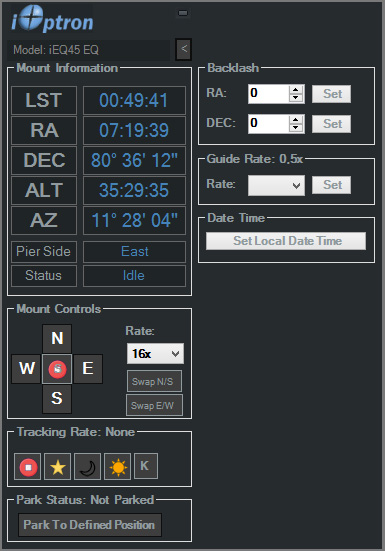Click the Park Status: Not Parked heading
The height and width of the screenshot is (551, 385).
(x=85, y=500)
